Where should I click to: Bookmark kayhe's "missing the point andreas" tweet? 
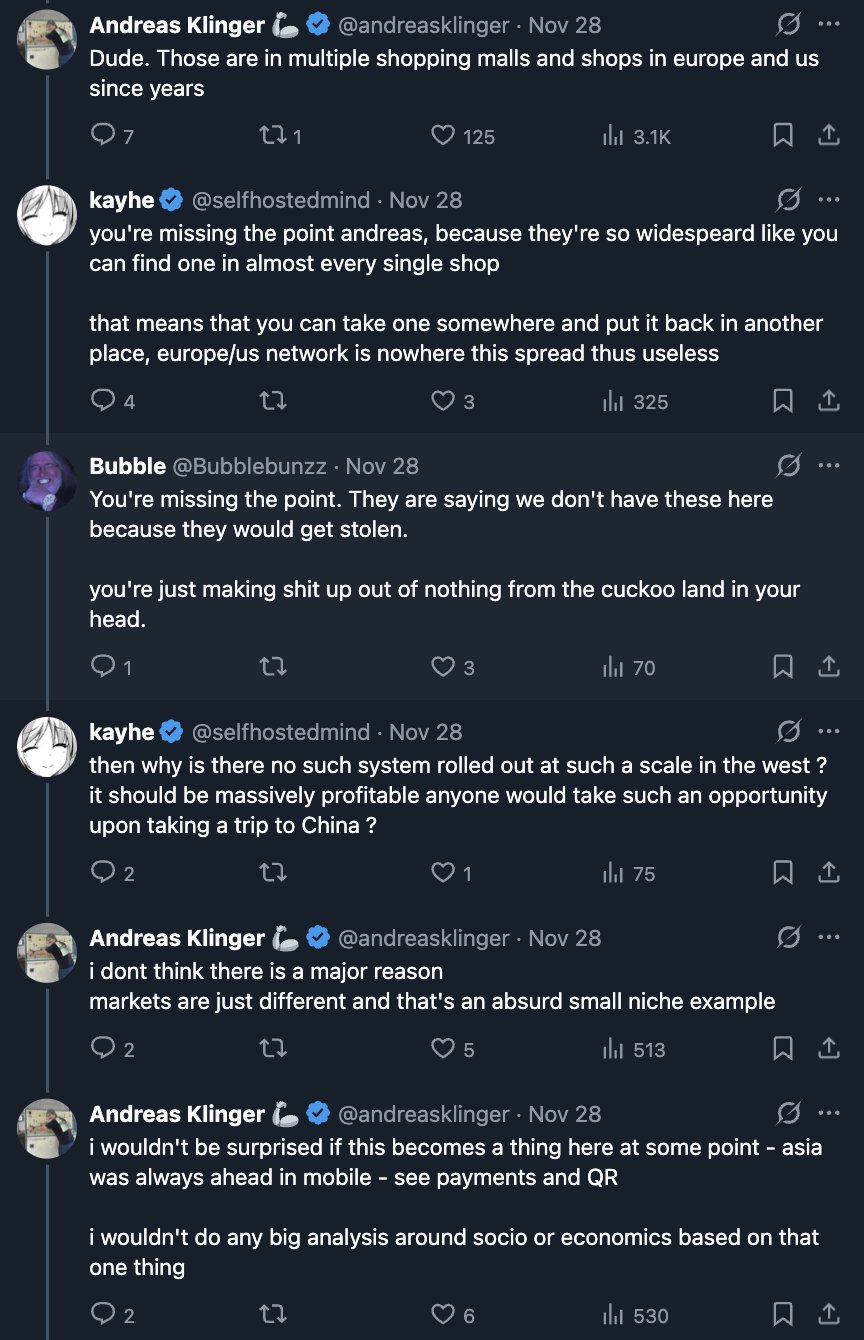(783, 401)
